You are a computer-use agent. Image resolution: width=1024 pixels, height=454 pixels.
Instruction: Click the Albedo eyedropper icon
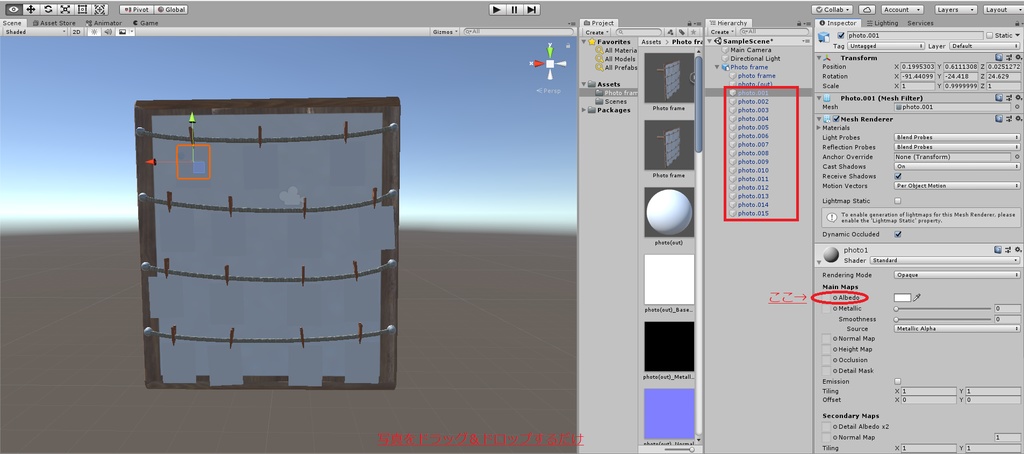point(917,297)
